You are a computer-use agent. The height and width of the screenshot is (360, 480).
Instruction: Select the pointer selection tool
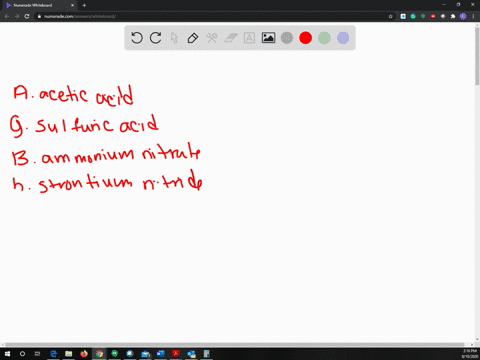pyautogui.click(x=174, y=38)
